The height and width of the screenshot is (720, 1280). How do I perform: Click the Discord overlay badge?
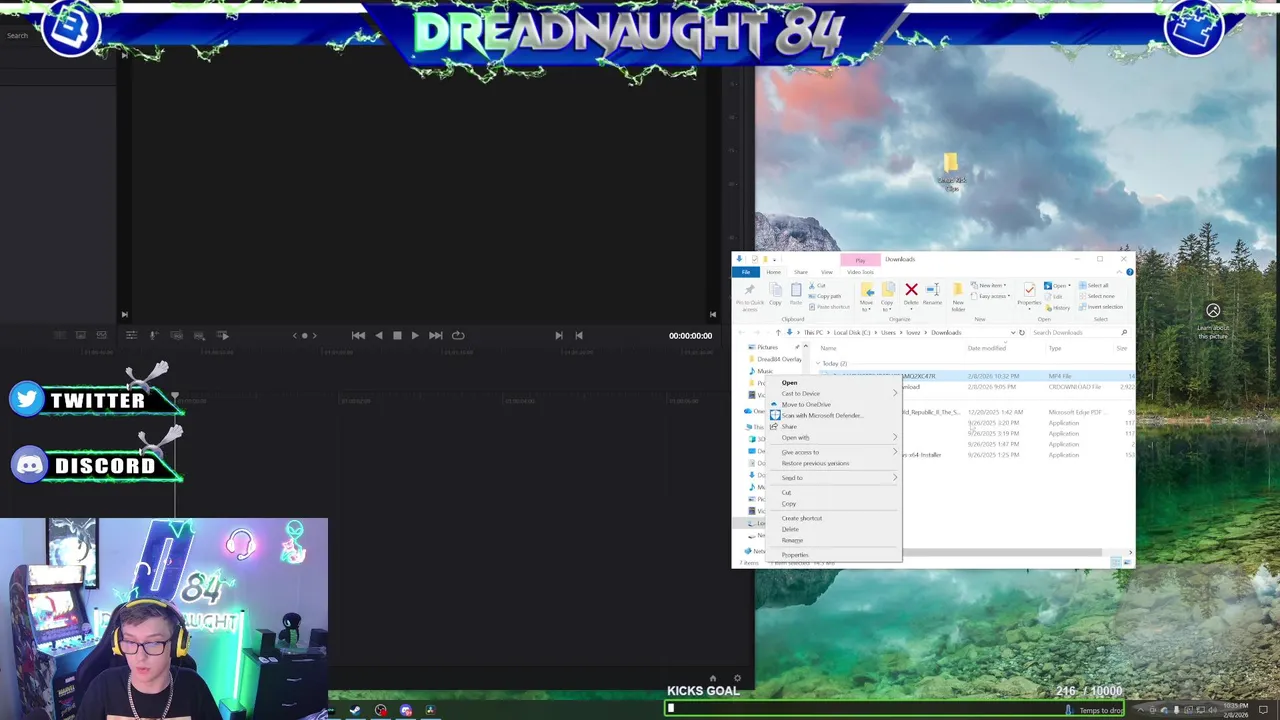95,465
